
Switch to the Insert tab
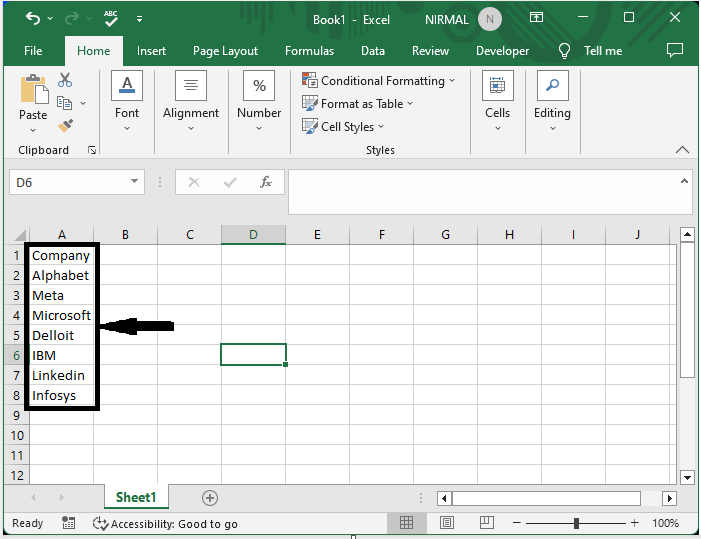tap(151, 51)
